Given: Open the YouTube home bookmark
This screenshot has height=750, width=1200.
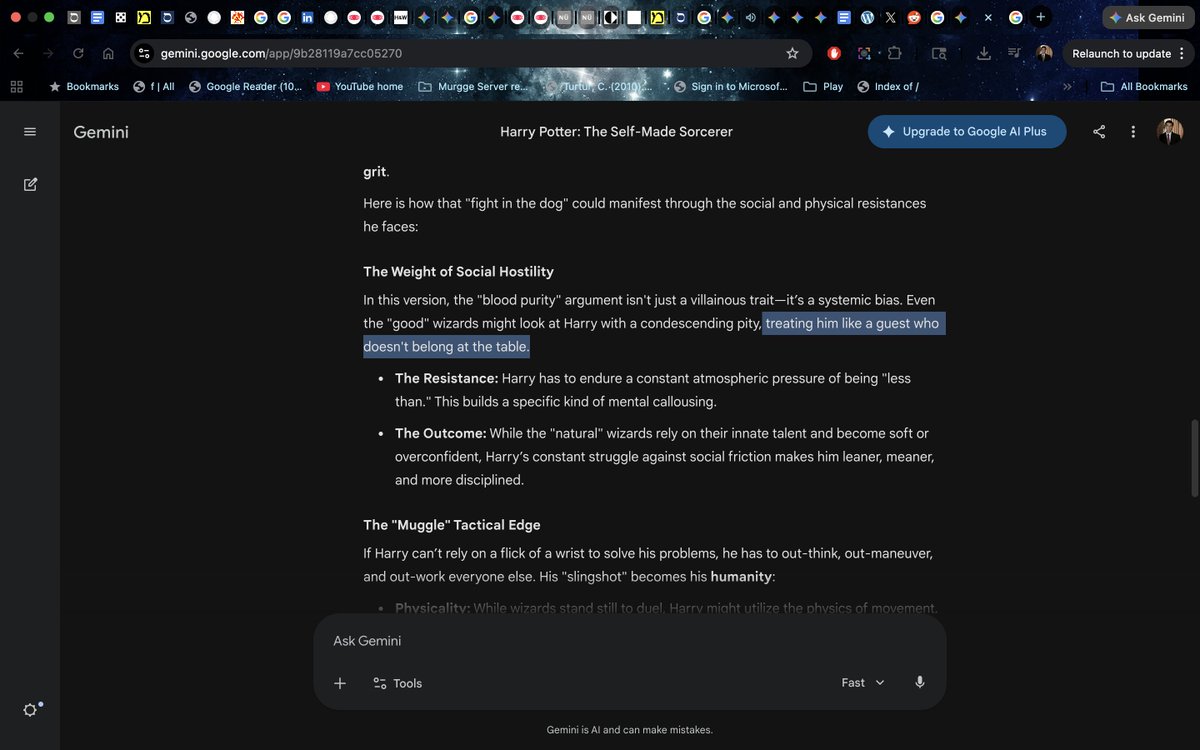Looking at the screenshot, I should click(x=360, y=87).
